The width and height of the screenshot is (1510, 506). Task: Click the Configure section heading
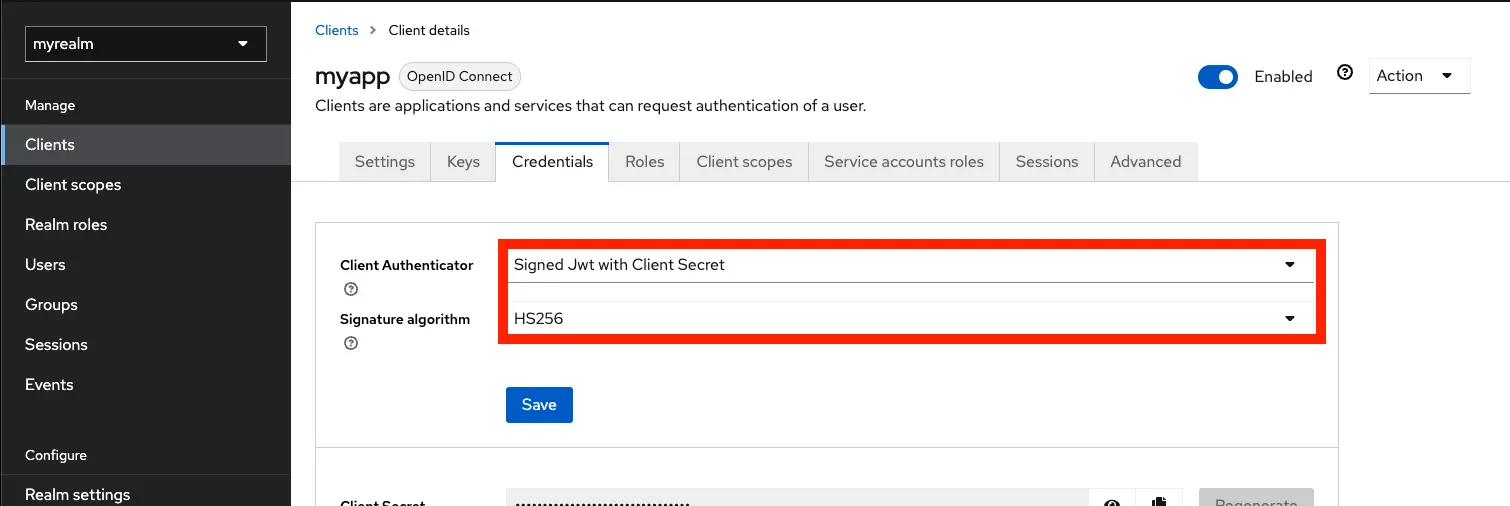pos(56,455)
